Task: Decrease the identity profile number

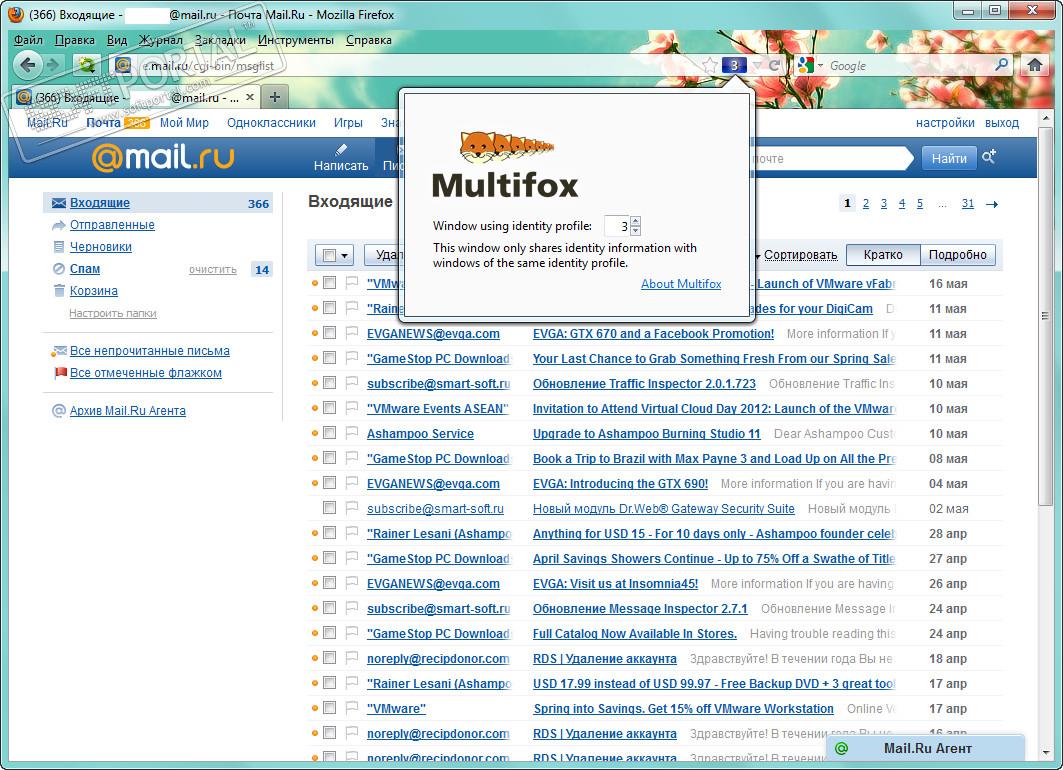Action: [x=635, y=230]
